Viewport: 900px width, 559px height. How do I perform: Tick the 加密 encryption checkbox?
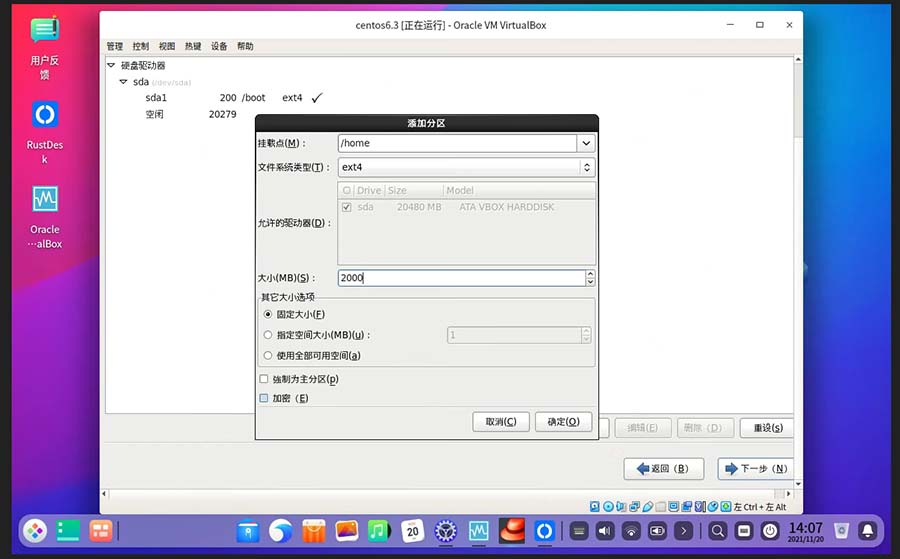[x=264, y=398]
